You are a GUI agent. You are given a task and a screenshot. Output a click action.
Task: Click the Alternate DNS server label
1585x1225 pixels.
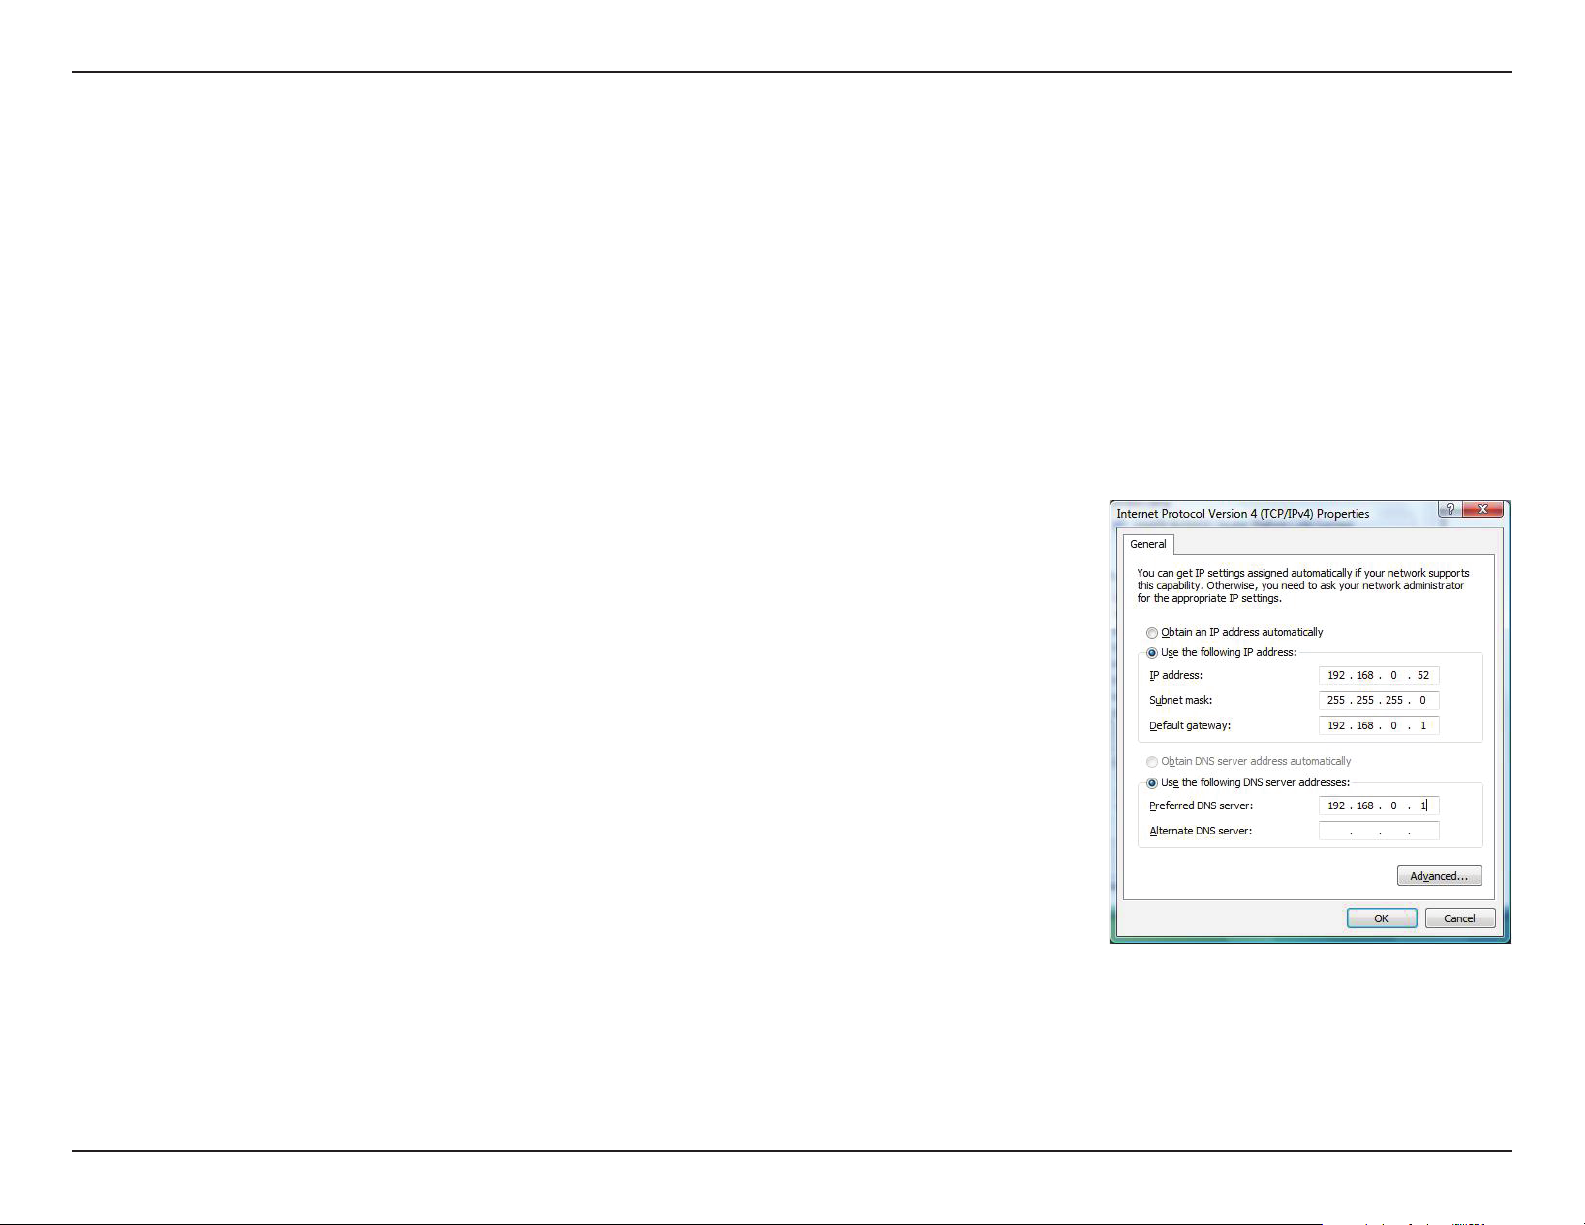click(1200, 830)
